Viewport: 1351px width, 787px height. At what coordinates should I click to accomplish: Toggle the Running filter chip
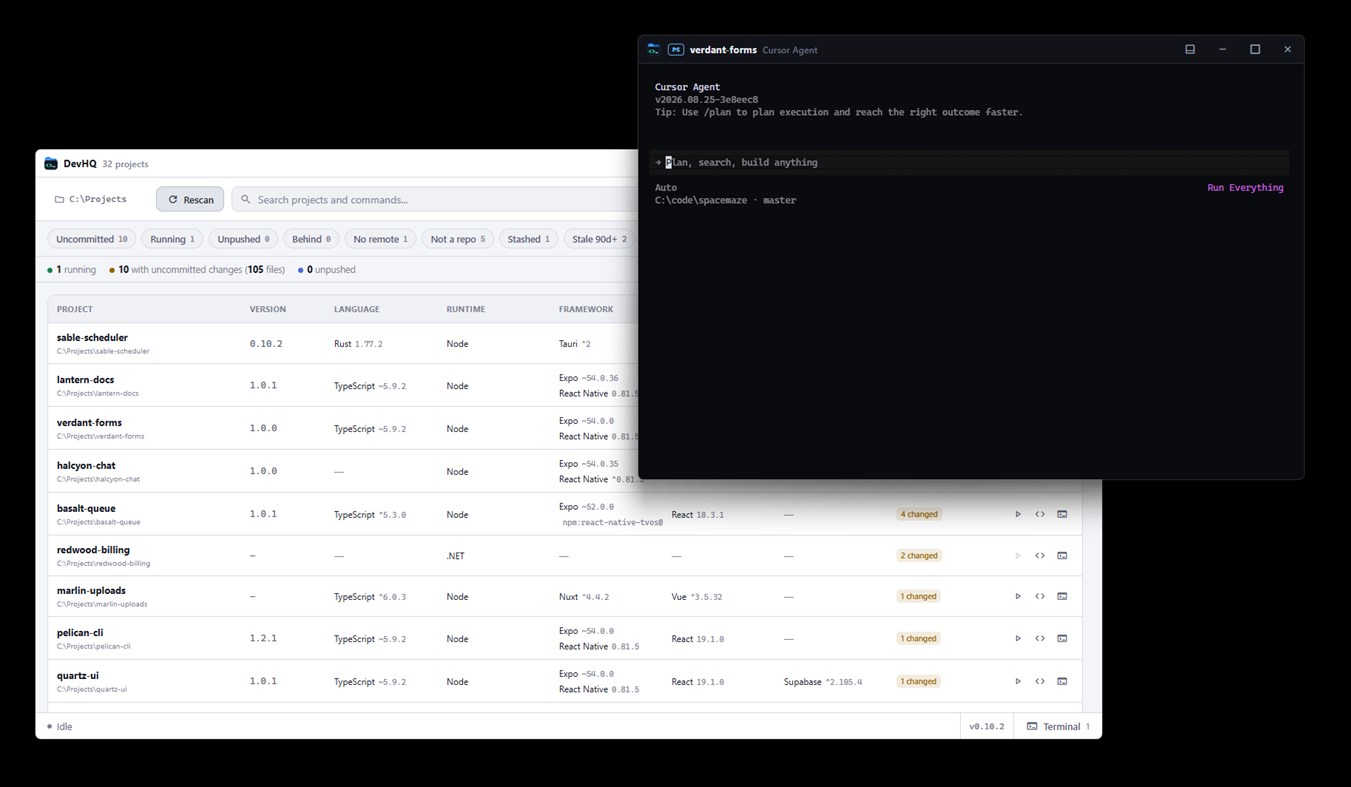pyautogui.click(x=172, y=239)
